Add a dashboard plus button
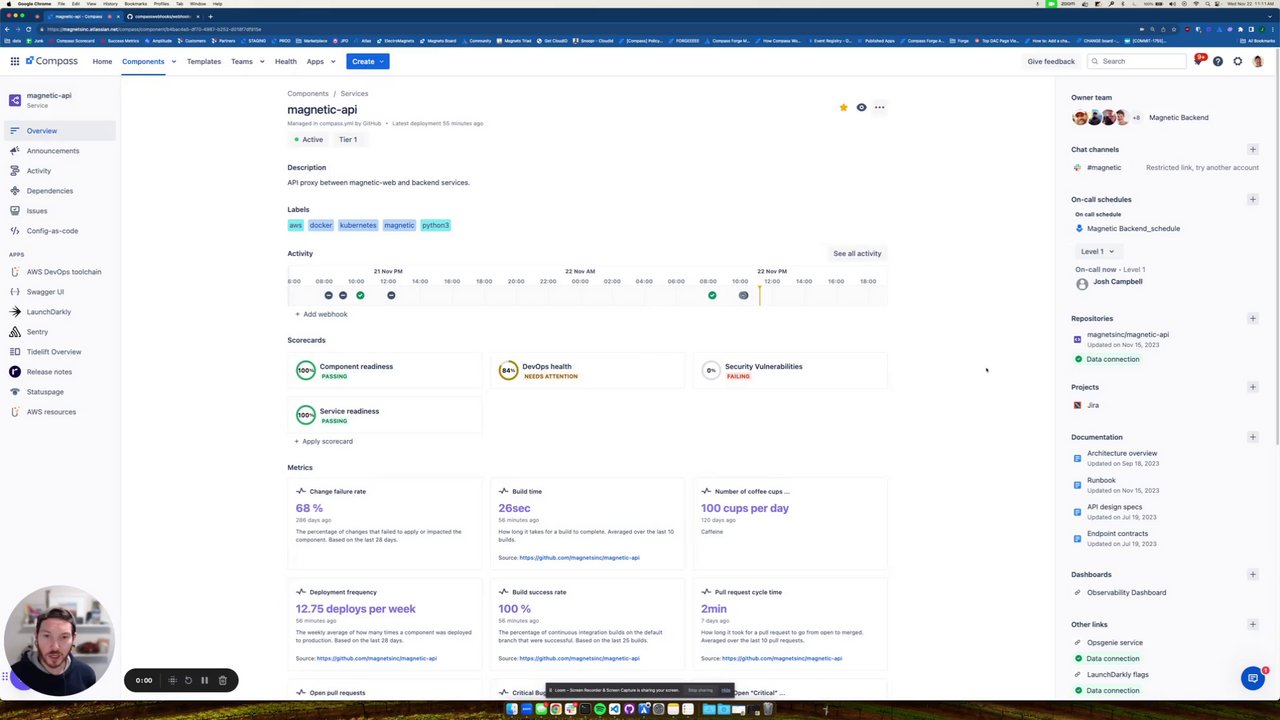 point(1252,574)
